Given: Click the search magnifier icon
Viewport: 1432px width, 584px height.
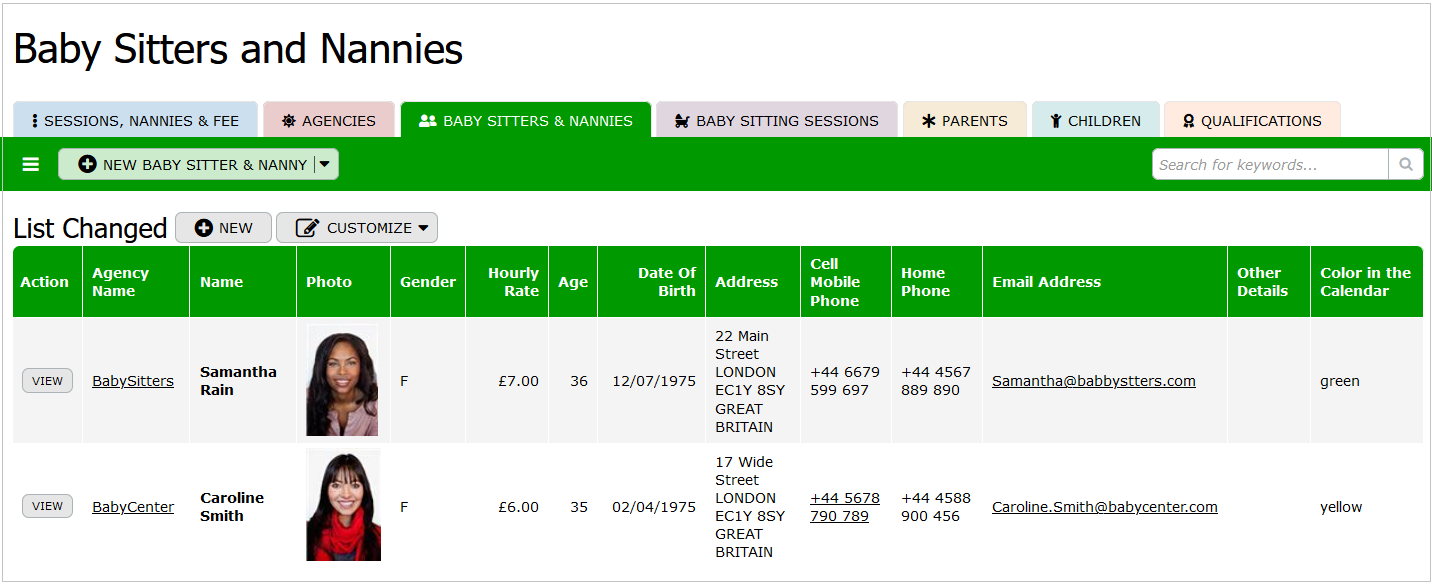Looking at the screenshot, I should [1405, 164].
